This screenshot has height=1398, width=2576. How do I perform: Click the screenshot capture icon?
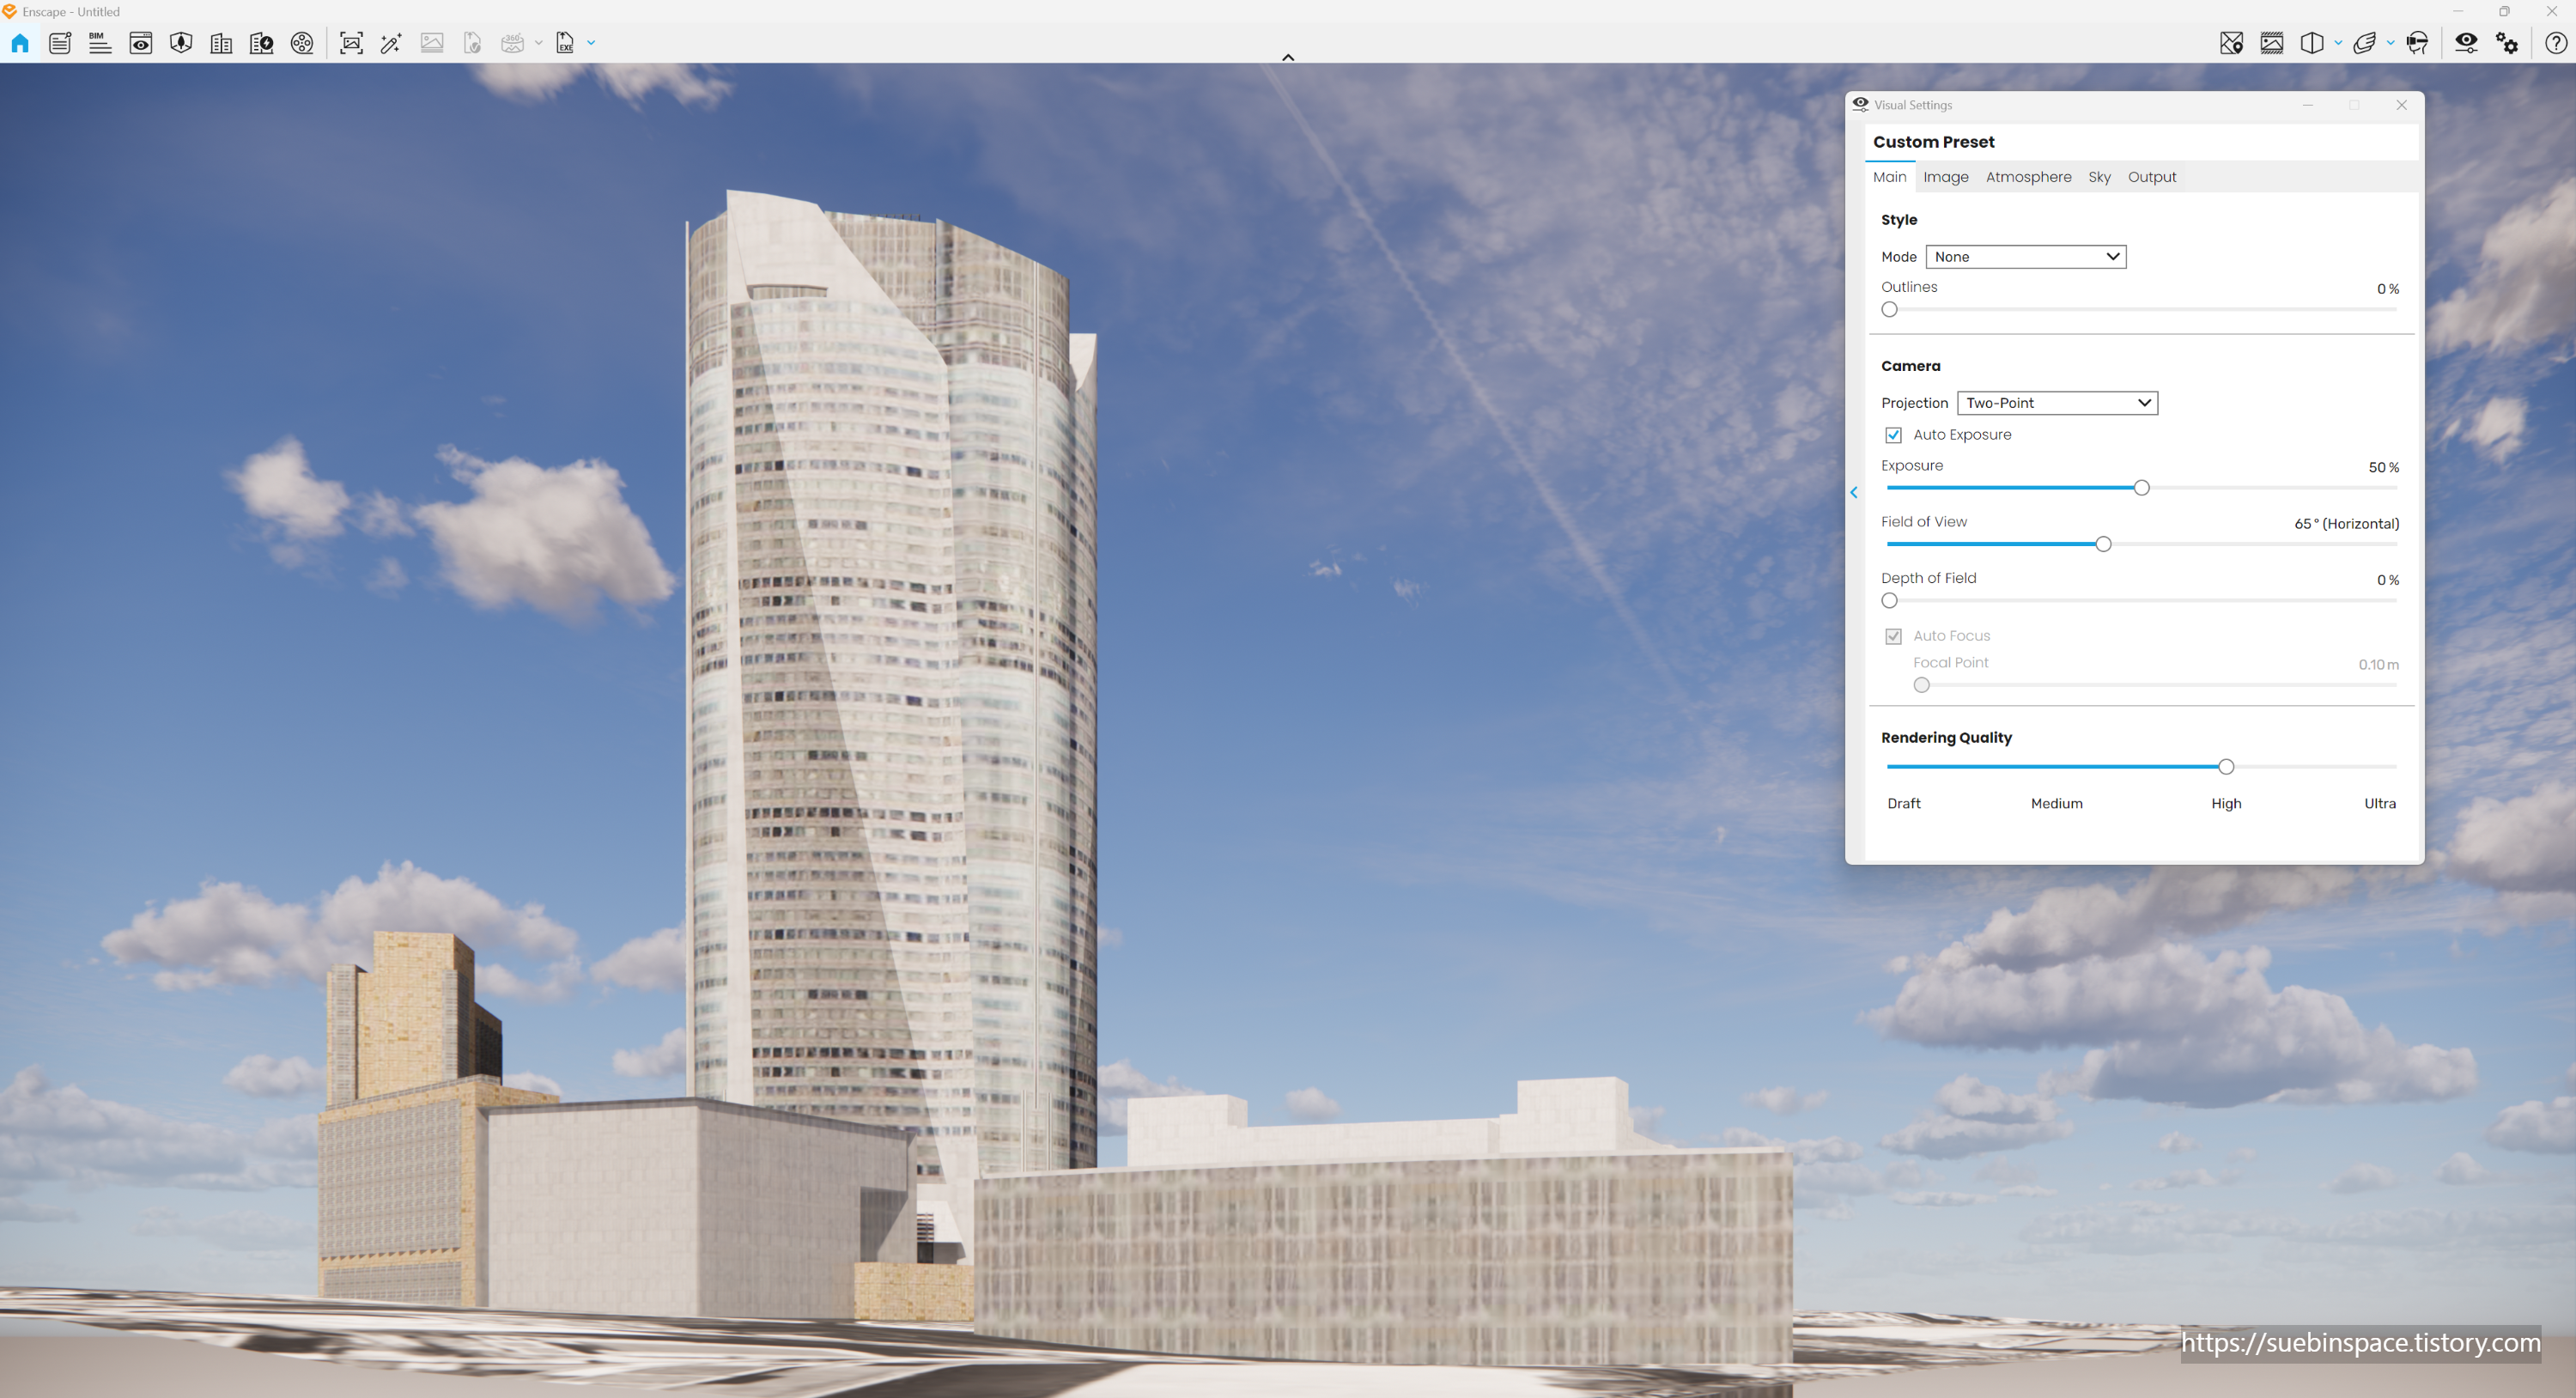pos(351,43)
